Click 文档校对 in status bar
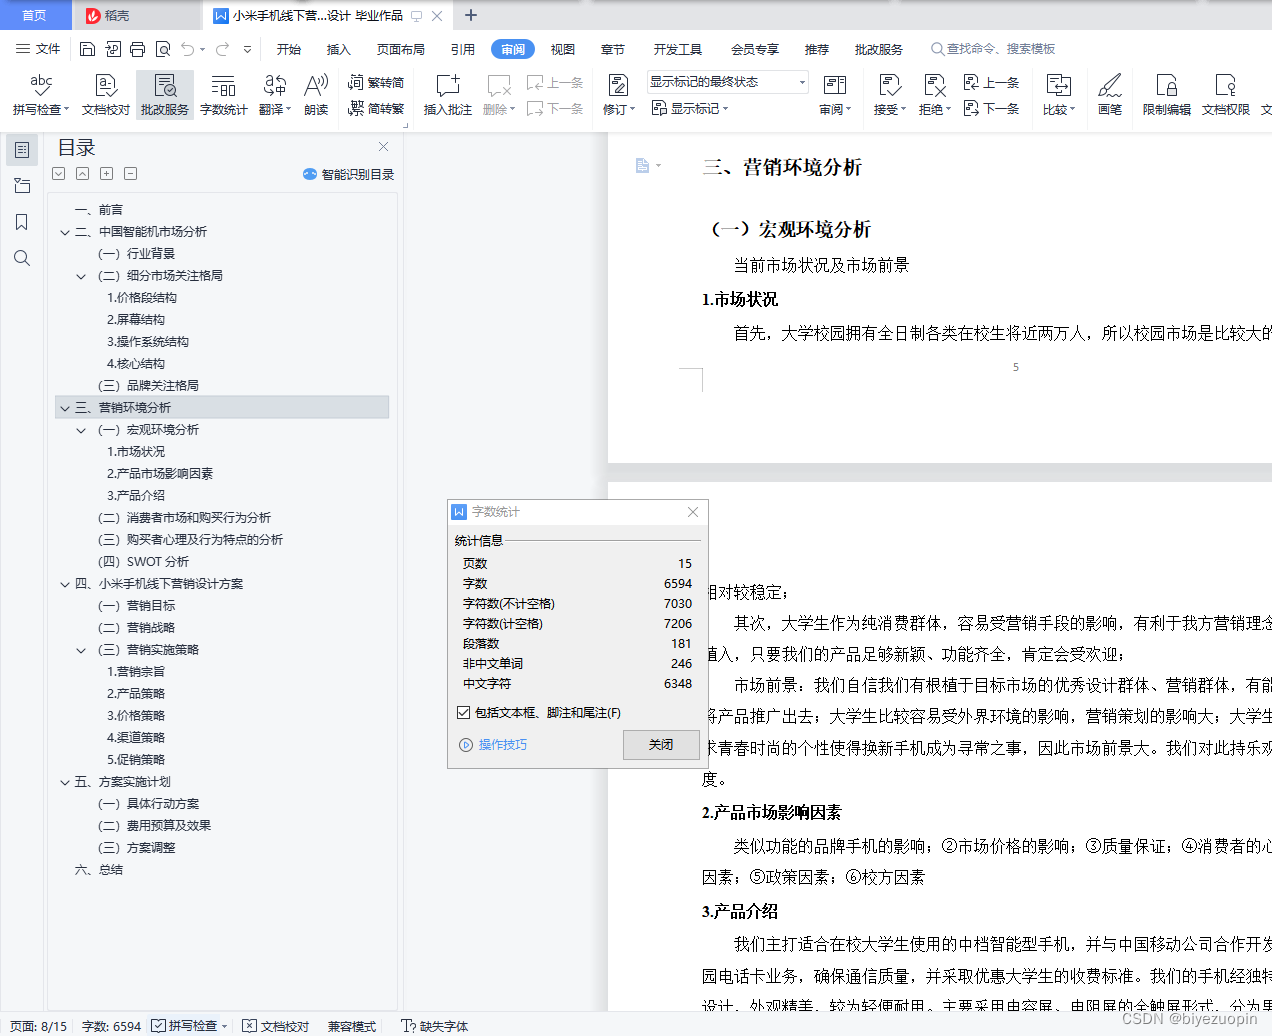The height and width of the screenshot is (1036, 1272). (x=276, y=1026)
